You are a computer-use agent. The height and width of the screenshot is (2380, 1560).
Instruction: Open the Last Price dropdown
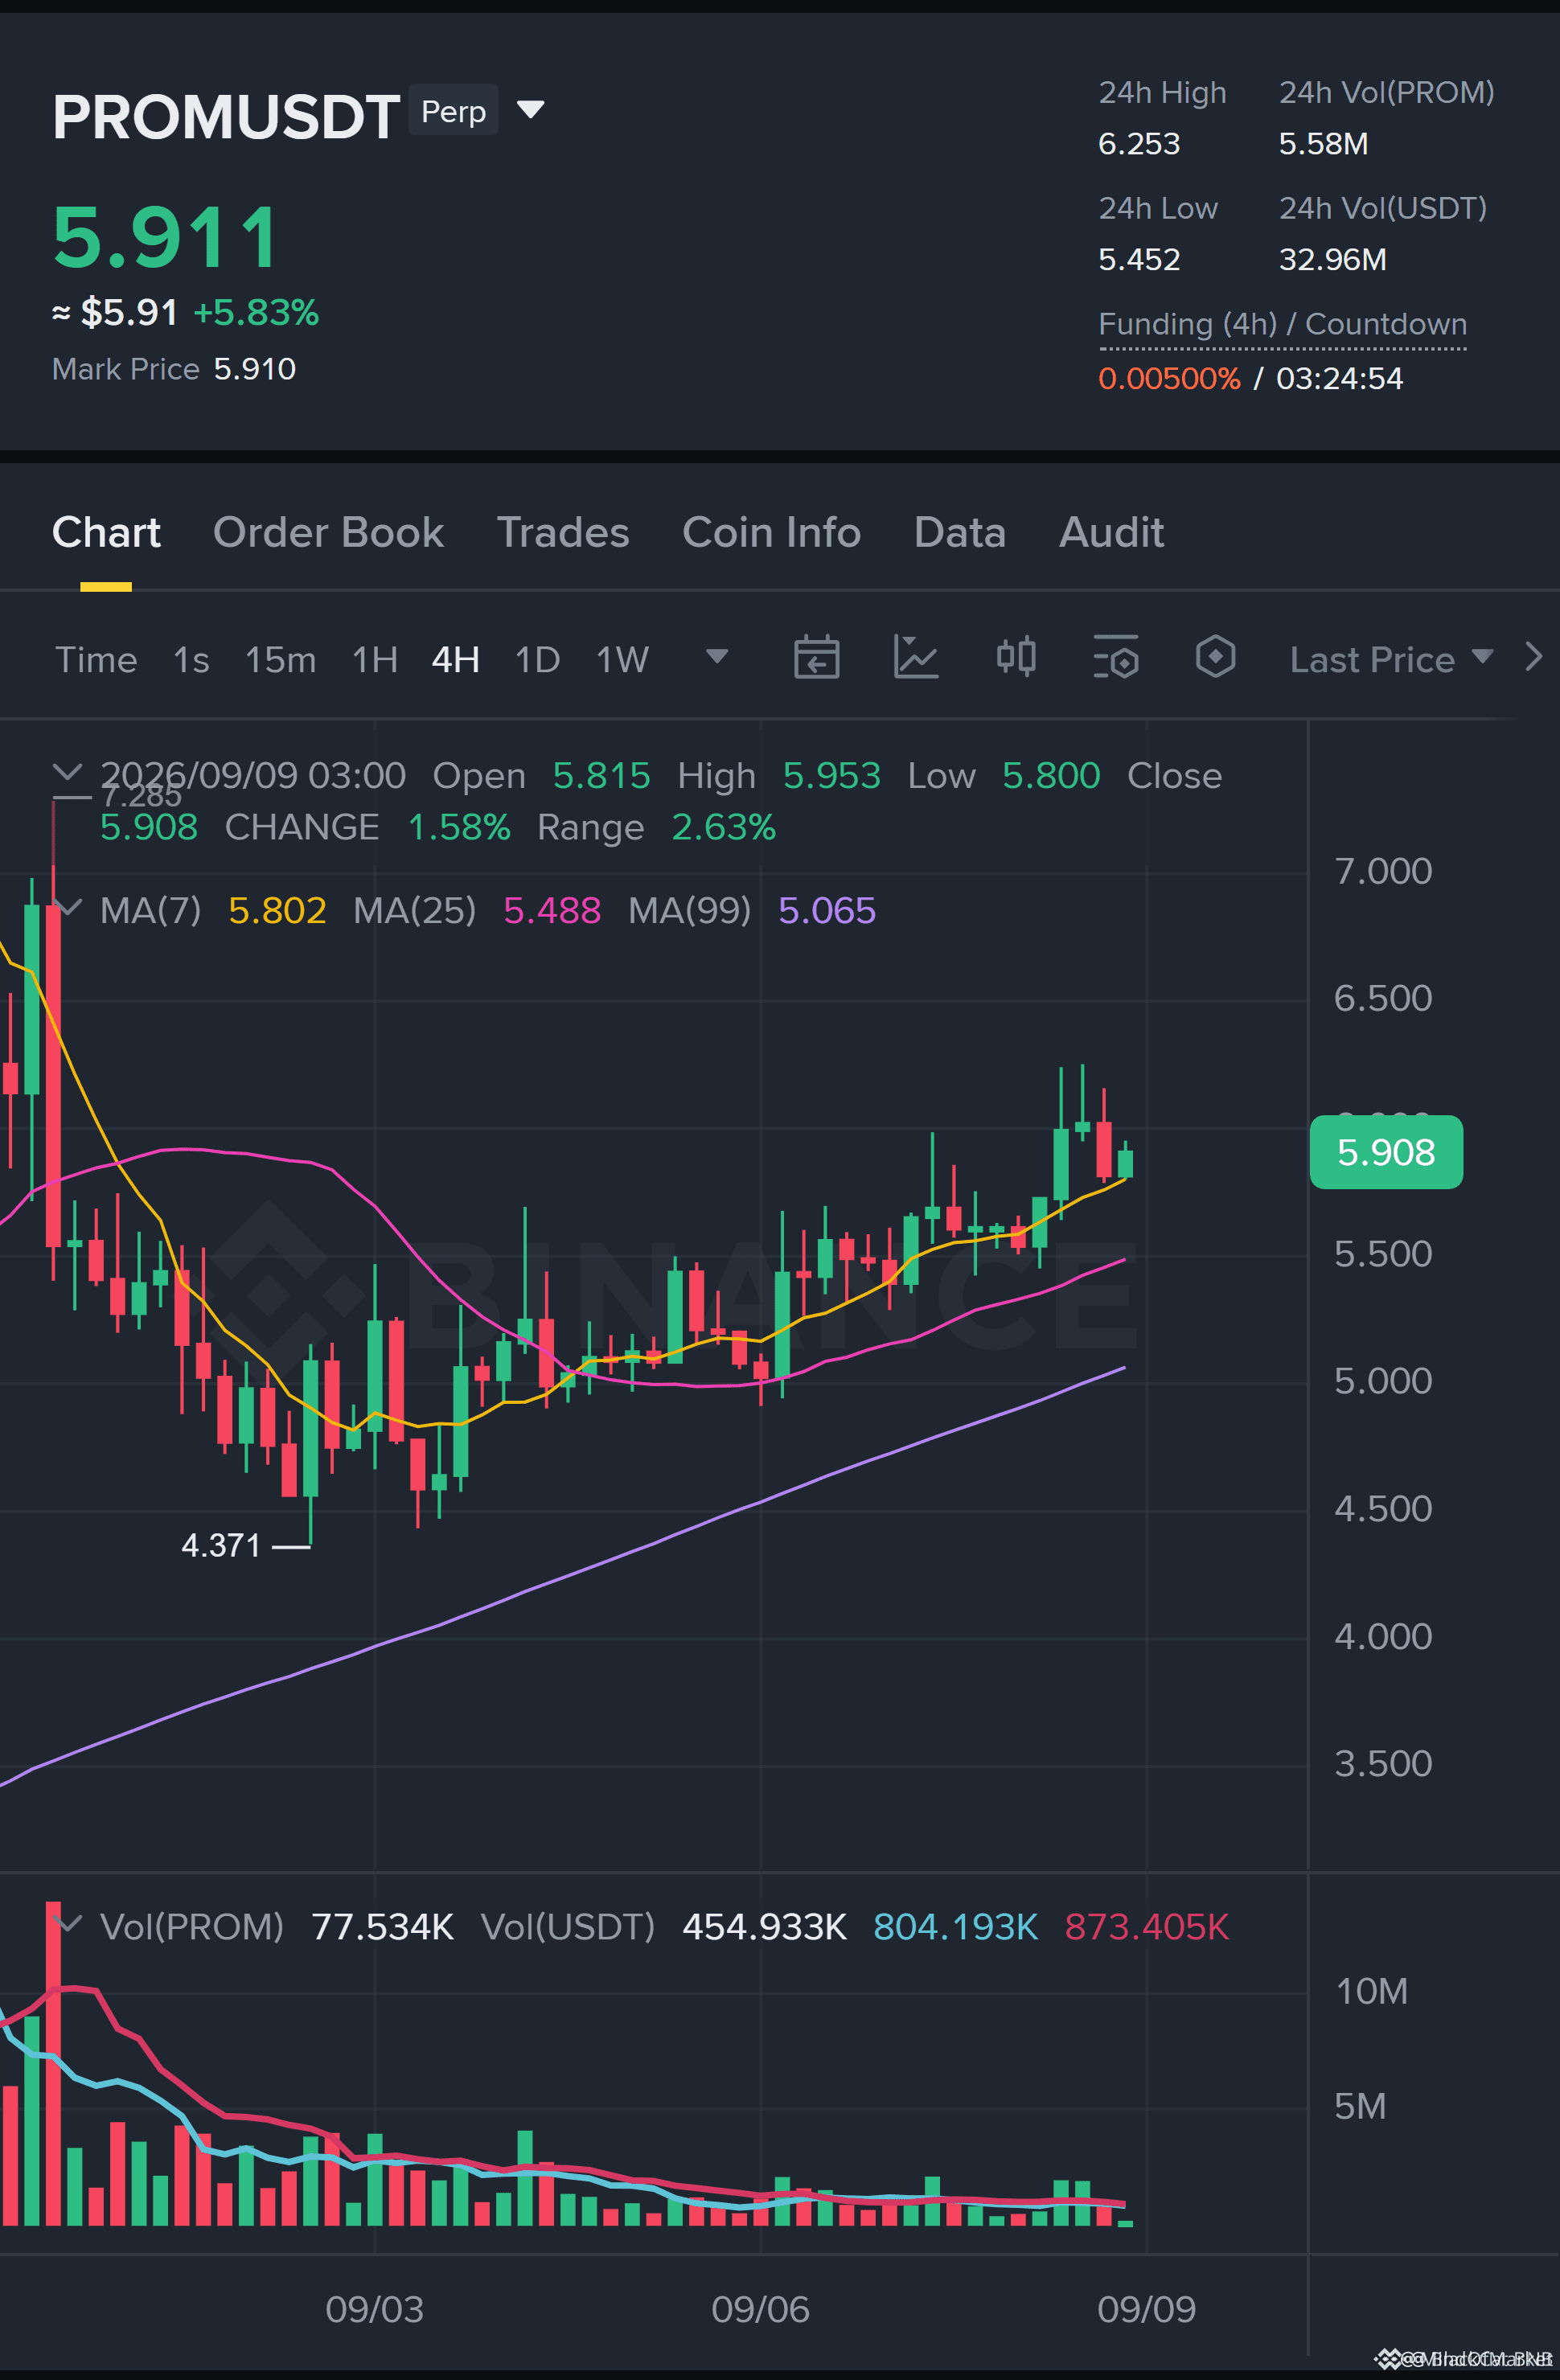pos(1391,659)
